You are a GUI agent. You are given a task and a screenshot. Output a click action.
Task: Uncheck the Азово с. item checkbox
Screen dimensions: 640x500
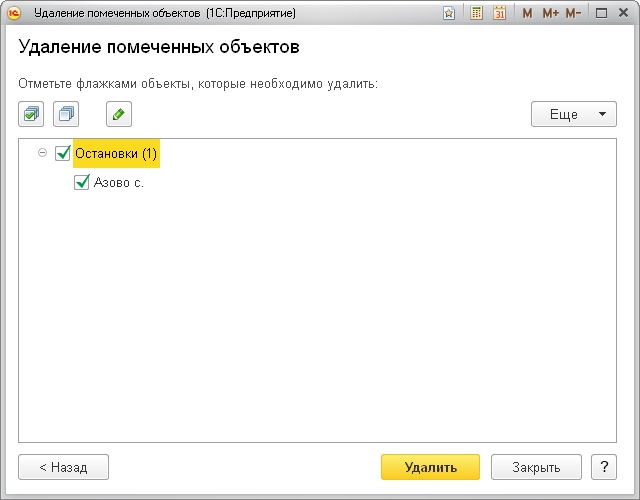coord(82,183)
